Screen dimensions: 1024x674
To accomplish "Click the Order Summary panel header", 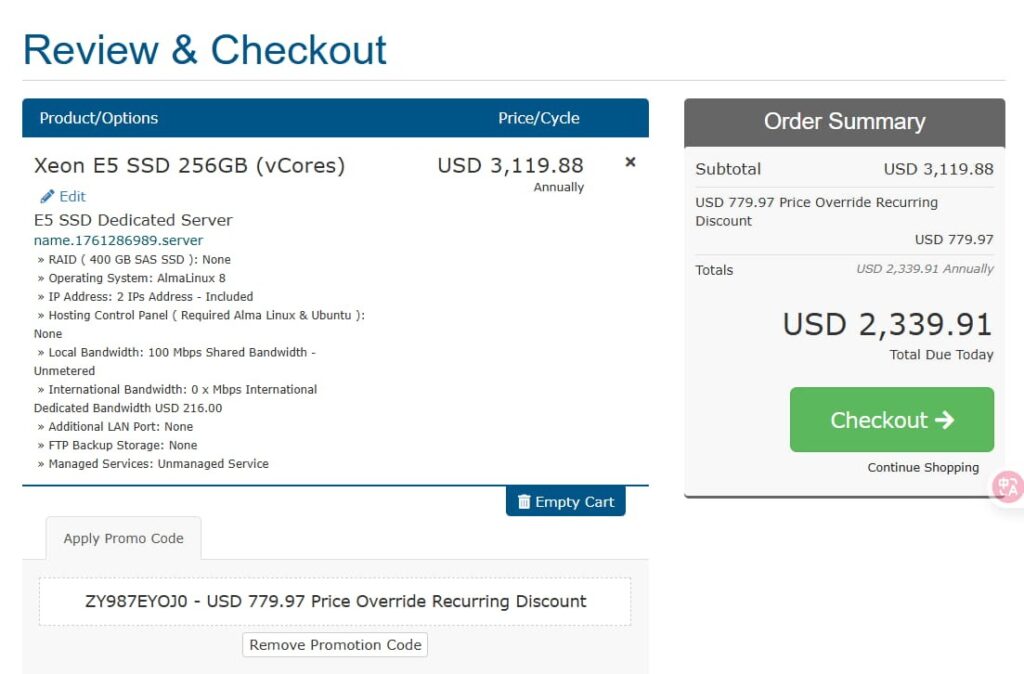I will click(x=844, y=121).
